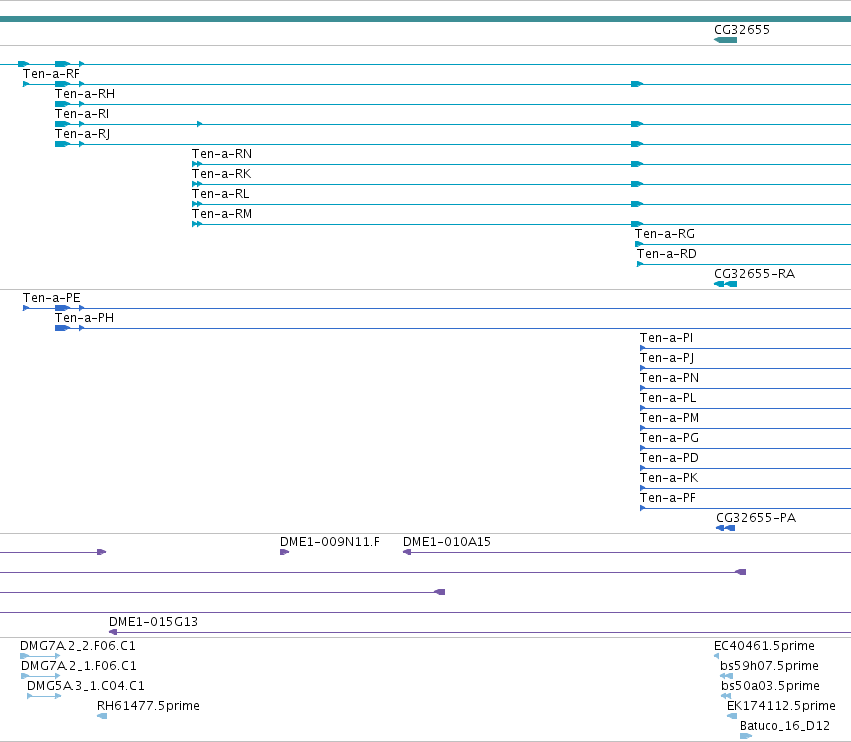Select the Ten-a-PD protein label
Image resolution: width=851 pixels, height=742 pixels.
(669, 459)
